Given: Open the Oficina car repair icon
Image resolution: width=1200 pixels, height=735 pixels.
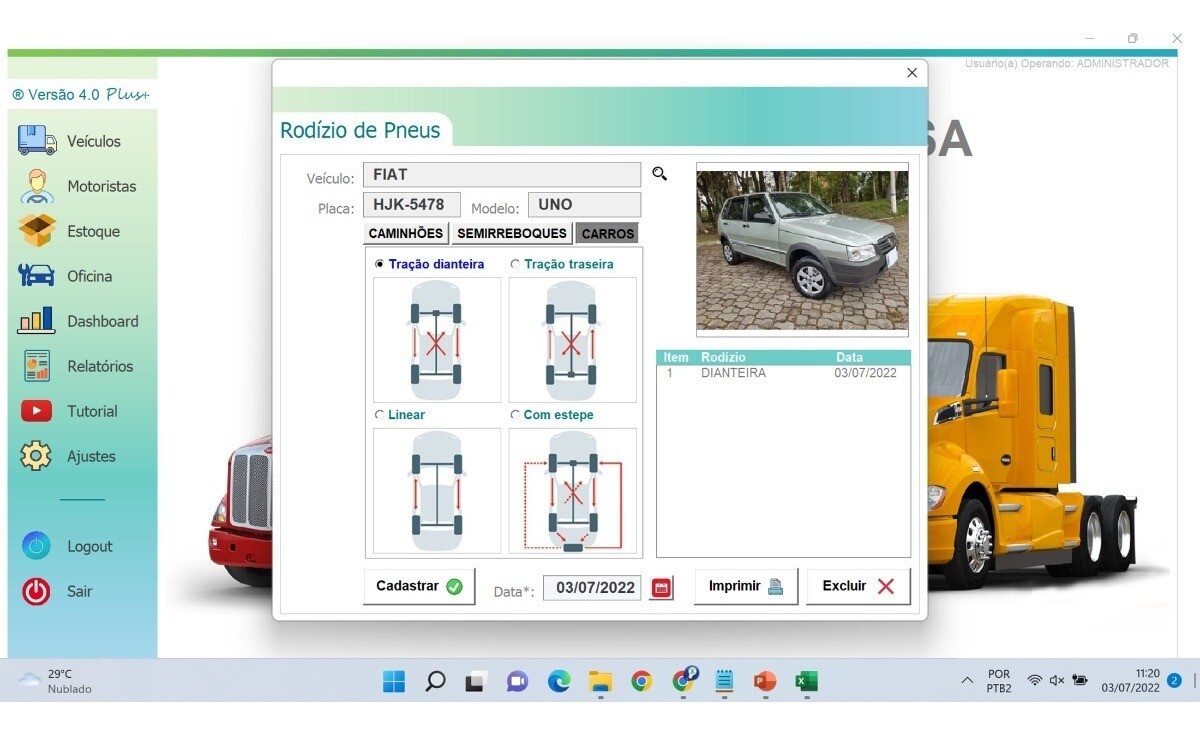Looking at the screenshot, I should coord(37,276).
